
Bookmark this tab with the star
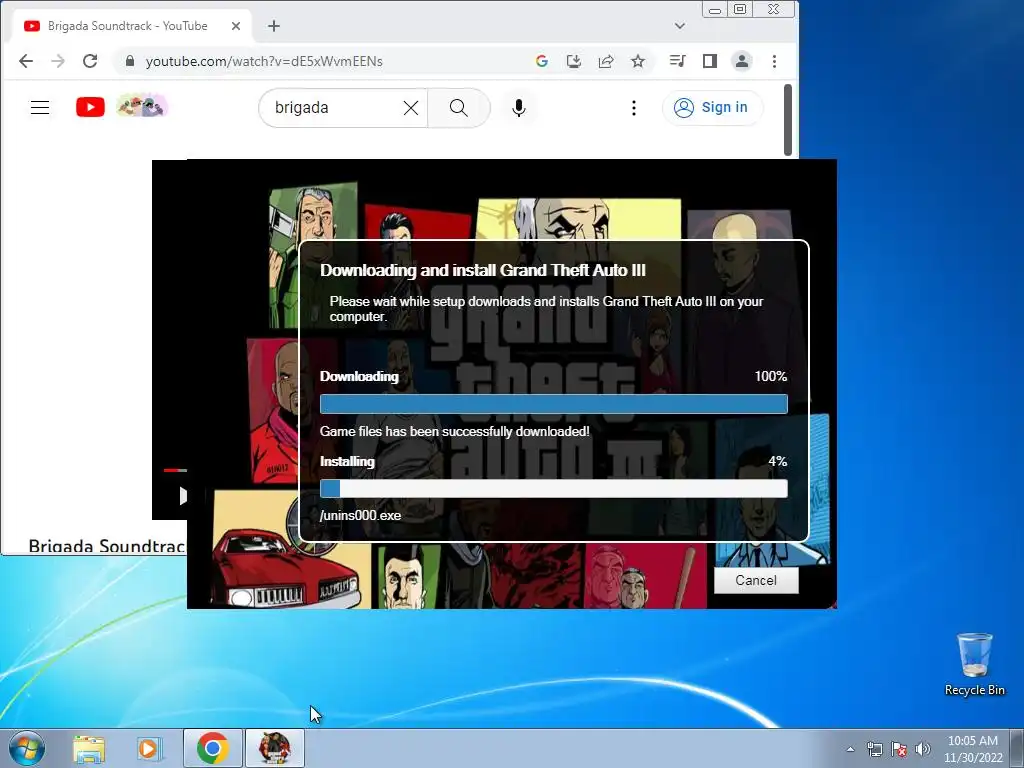click(638, 61)
